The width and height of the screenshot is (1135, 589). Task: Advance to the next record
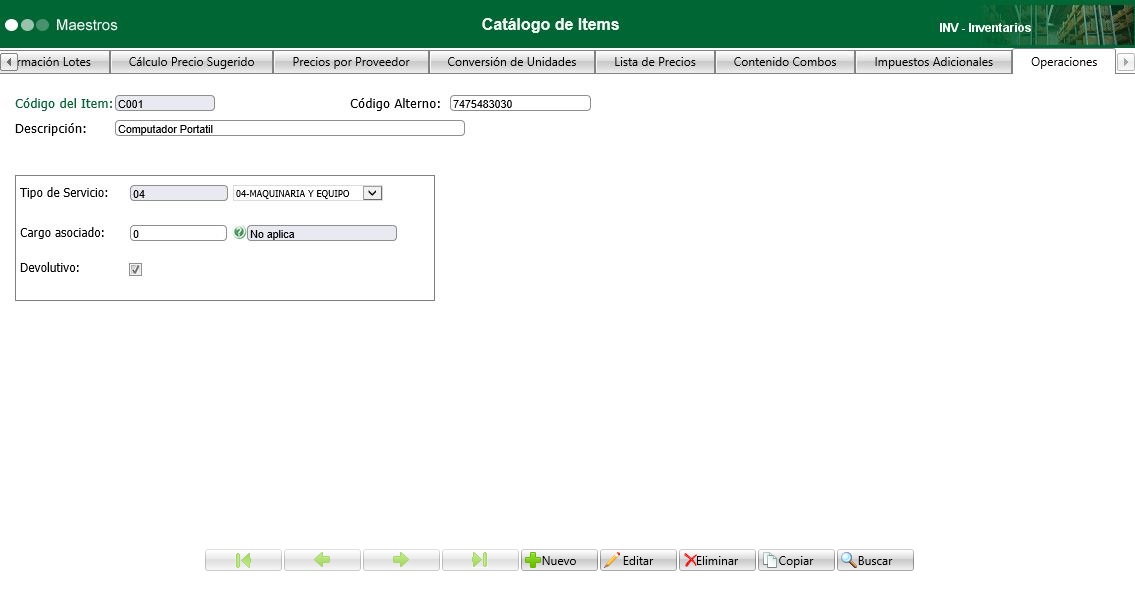[400, 560]
